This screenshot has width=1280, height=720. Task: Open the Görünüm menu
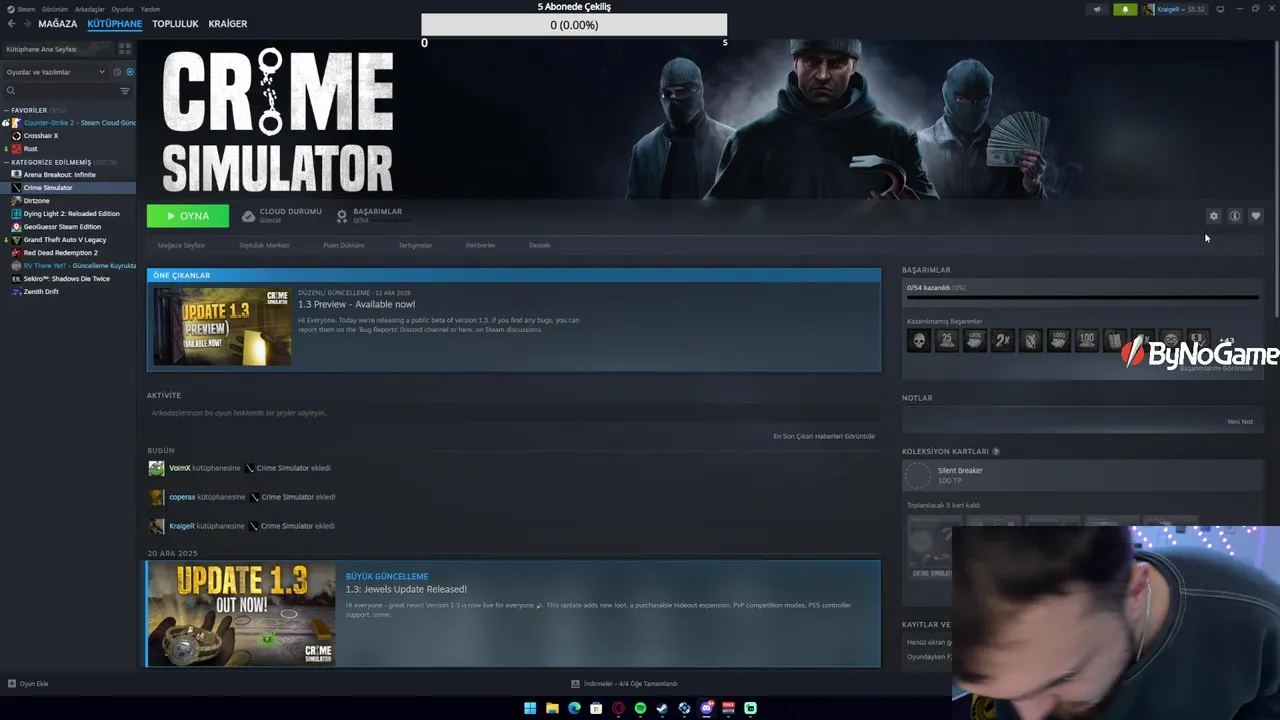click(x=55, y=9)
